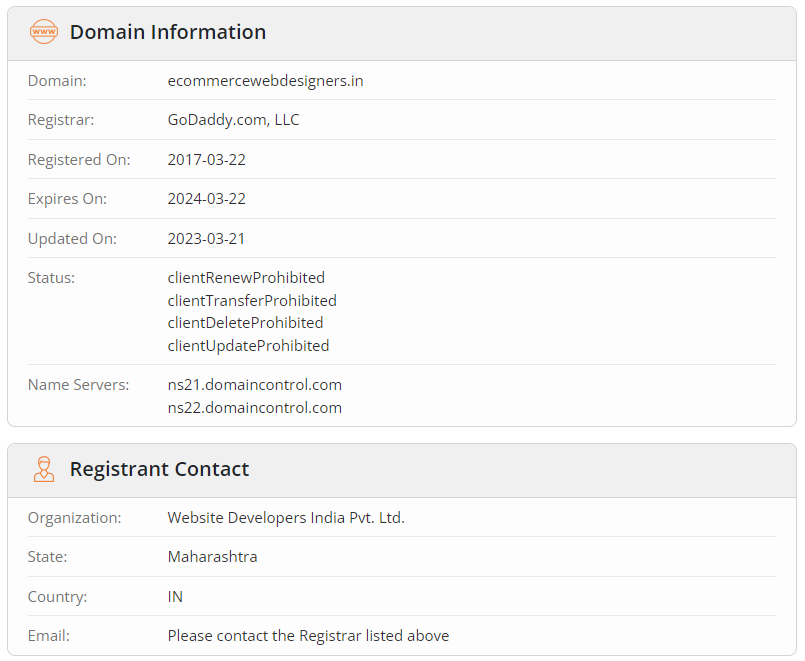Click the Registrant Contact person icon
Screen dimensions: 805x661
(x=44, y=469)
